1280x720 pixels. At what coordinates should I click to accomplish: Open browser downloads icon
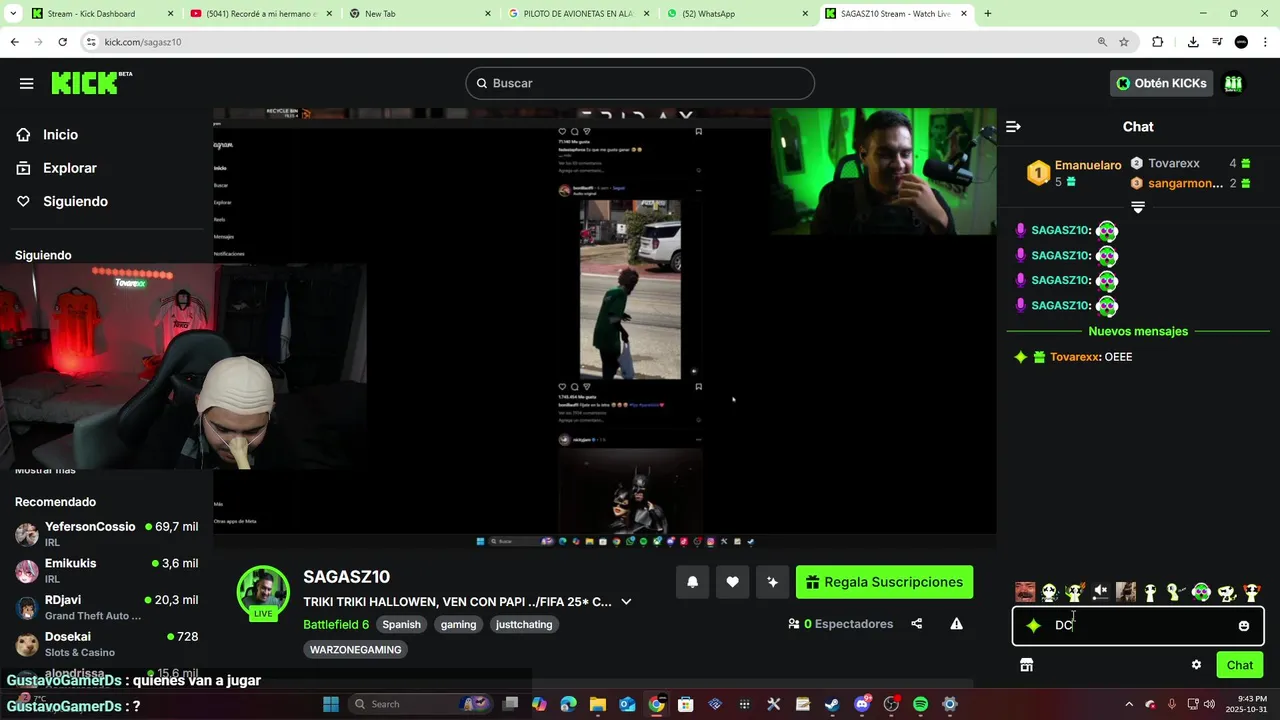[1193, 42]
